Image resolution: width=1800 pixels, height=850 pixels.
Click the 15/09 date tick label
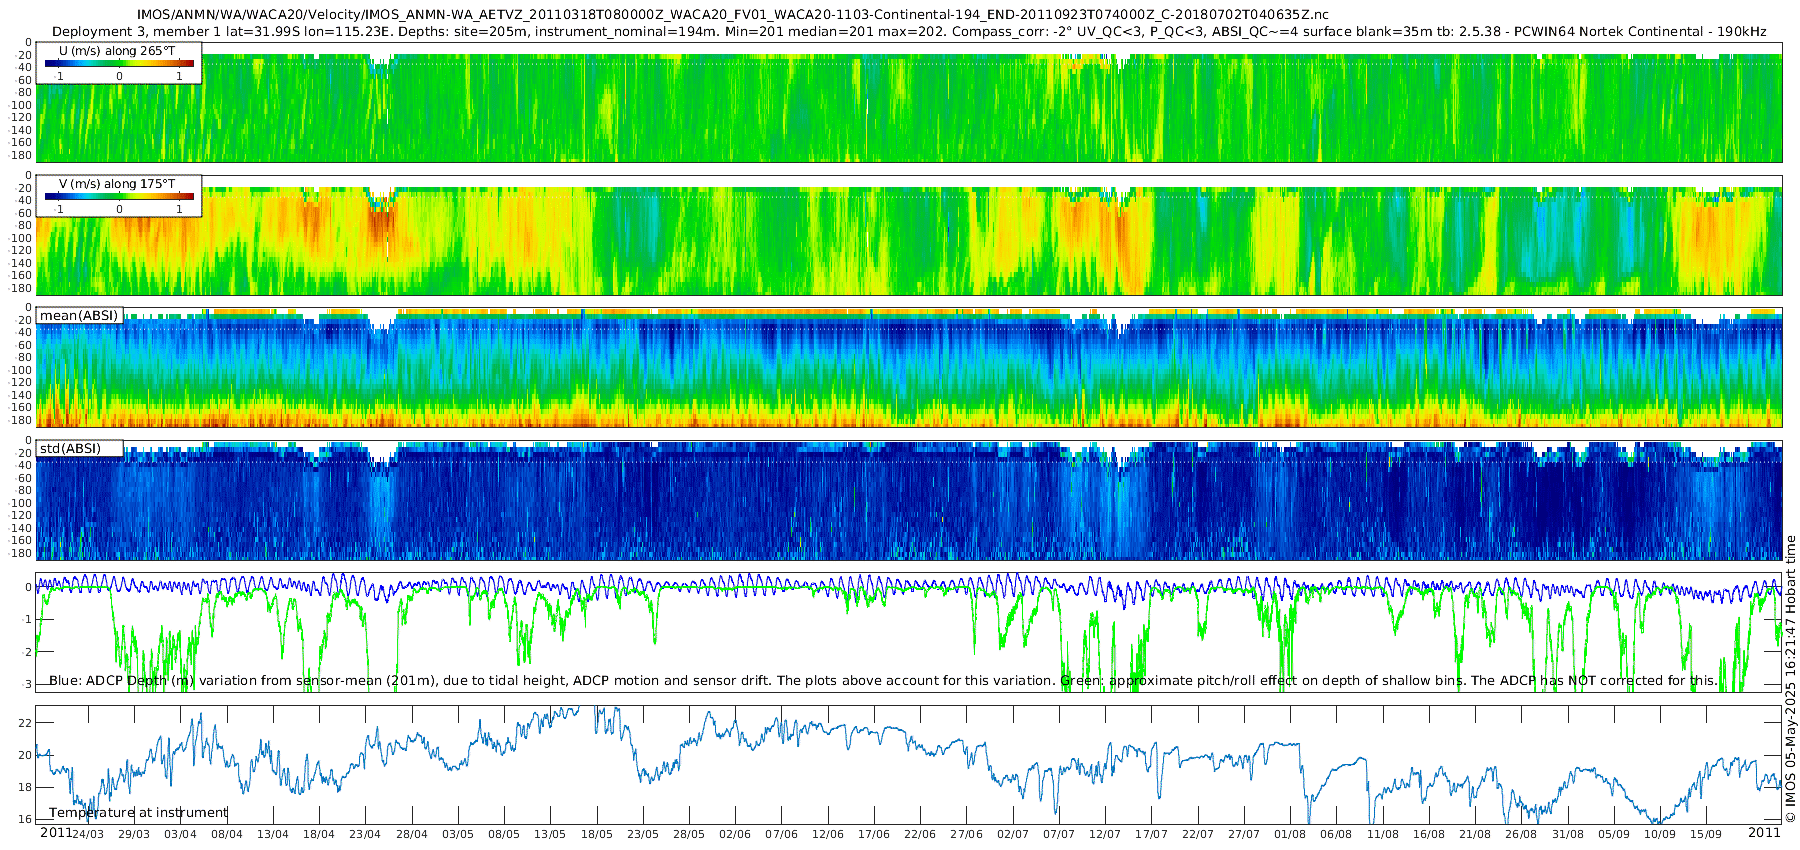(1706, 834)
